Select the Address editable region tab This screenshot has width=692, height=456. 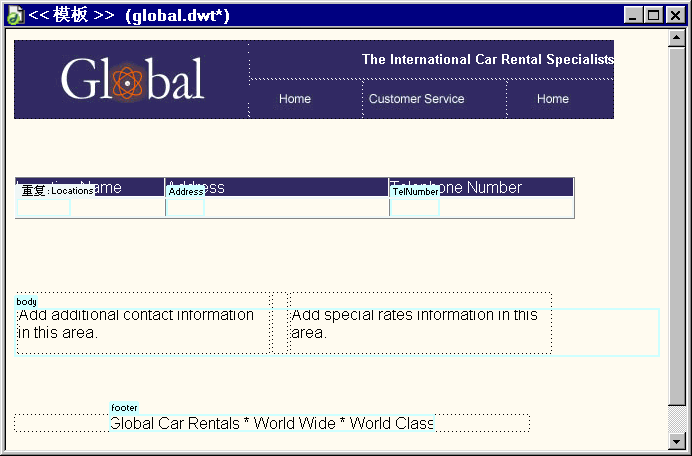[x=186, y=192]
